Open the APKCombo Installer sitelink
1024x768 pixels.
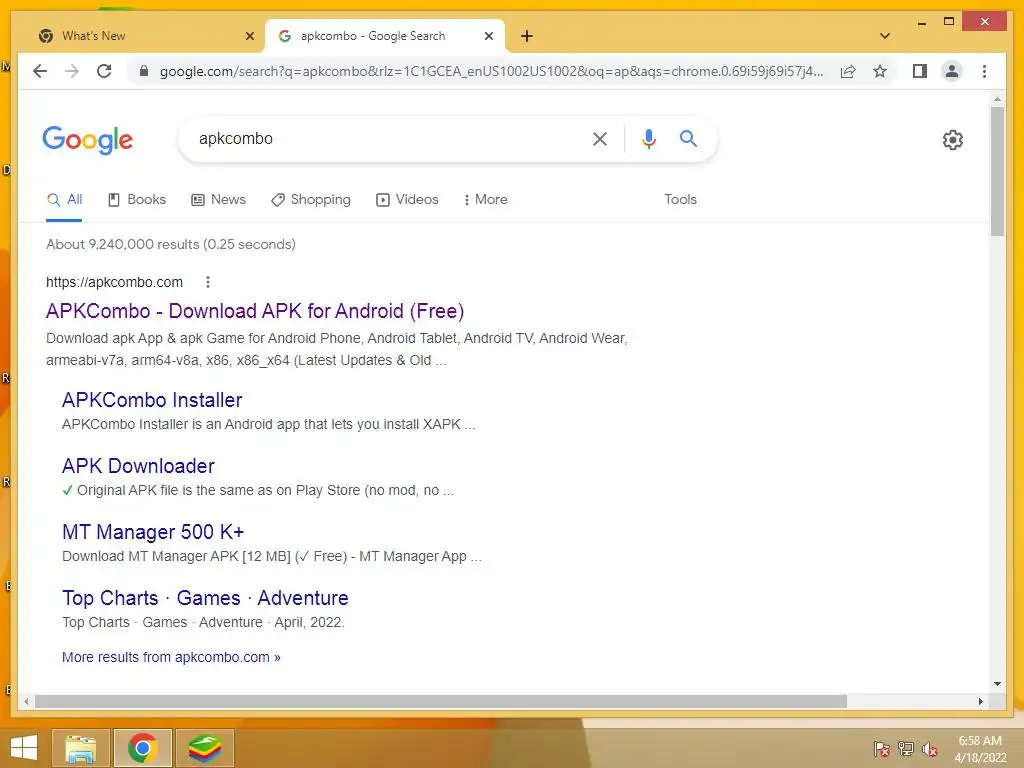(152, 400)
